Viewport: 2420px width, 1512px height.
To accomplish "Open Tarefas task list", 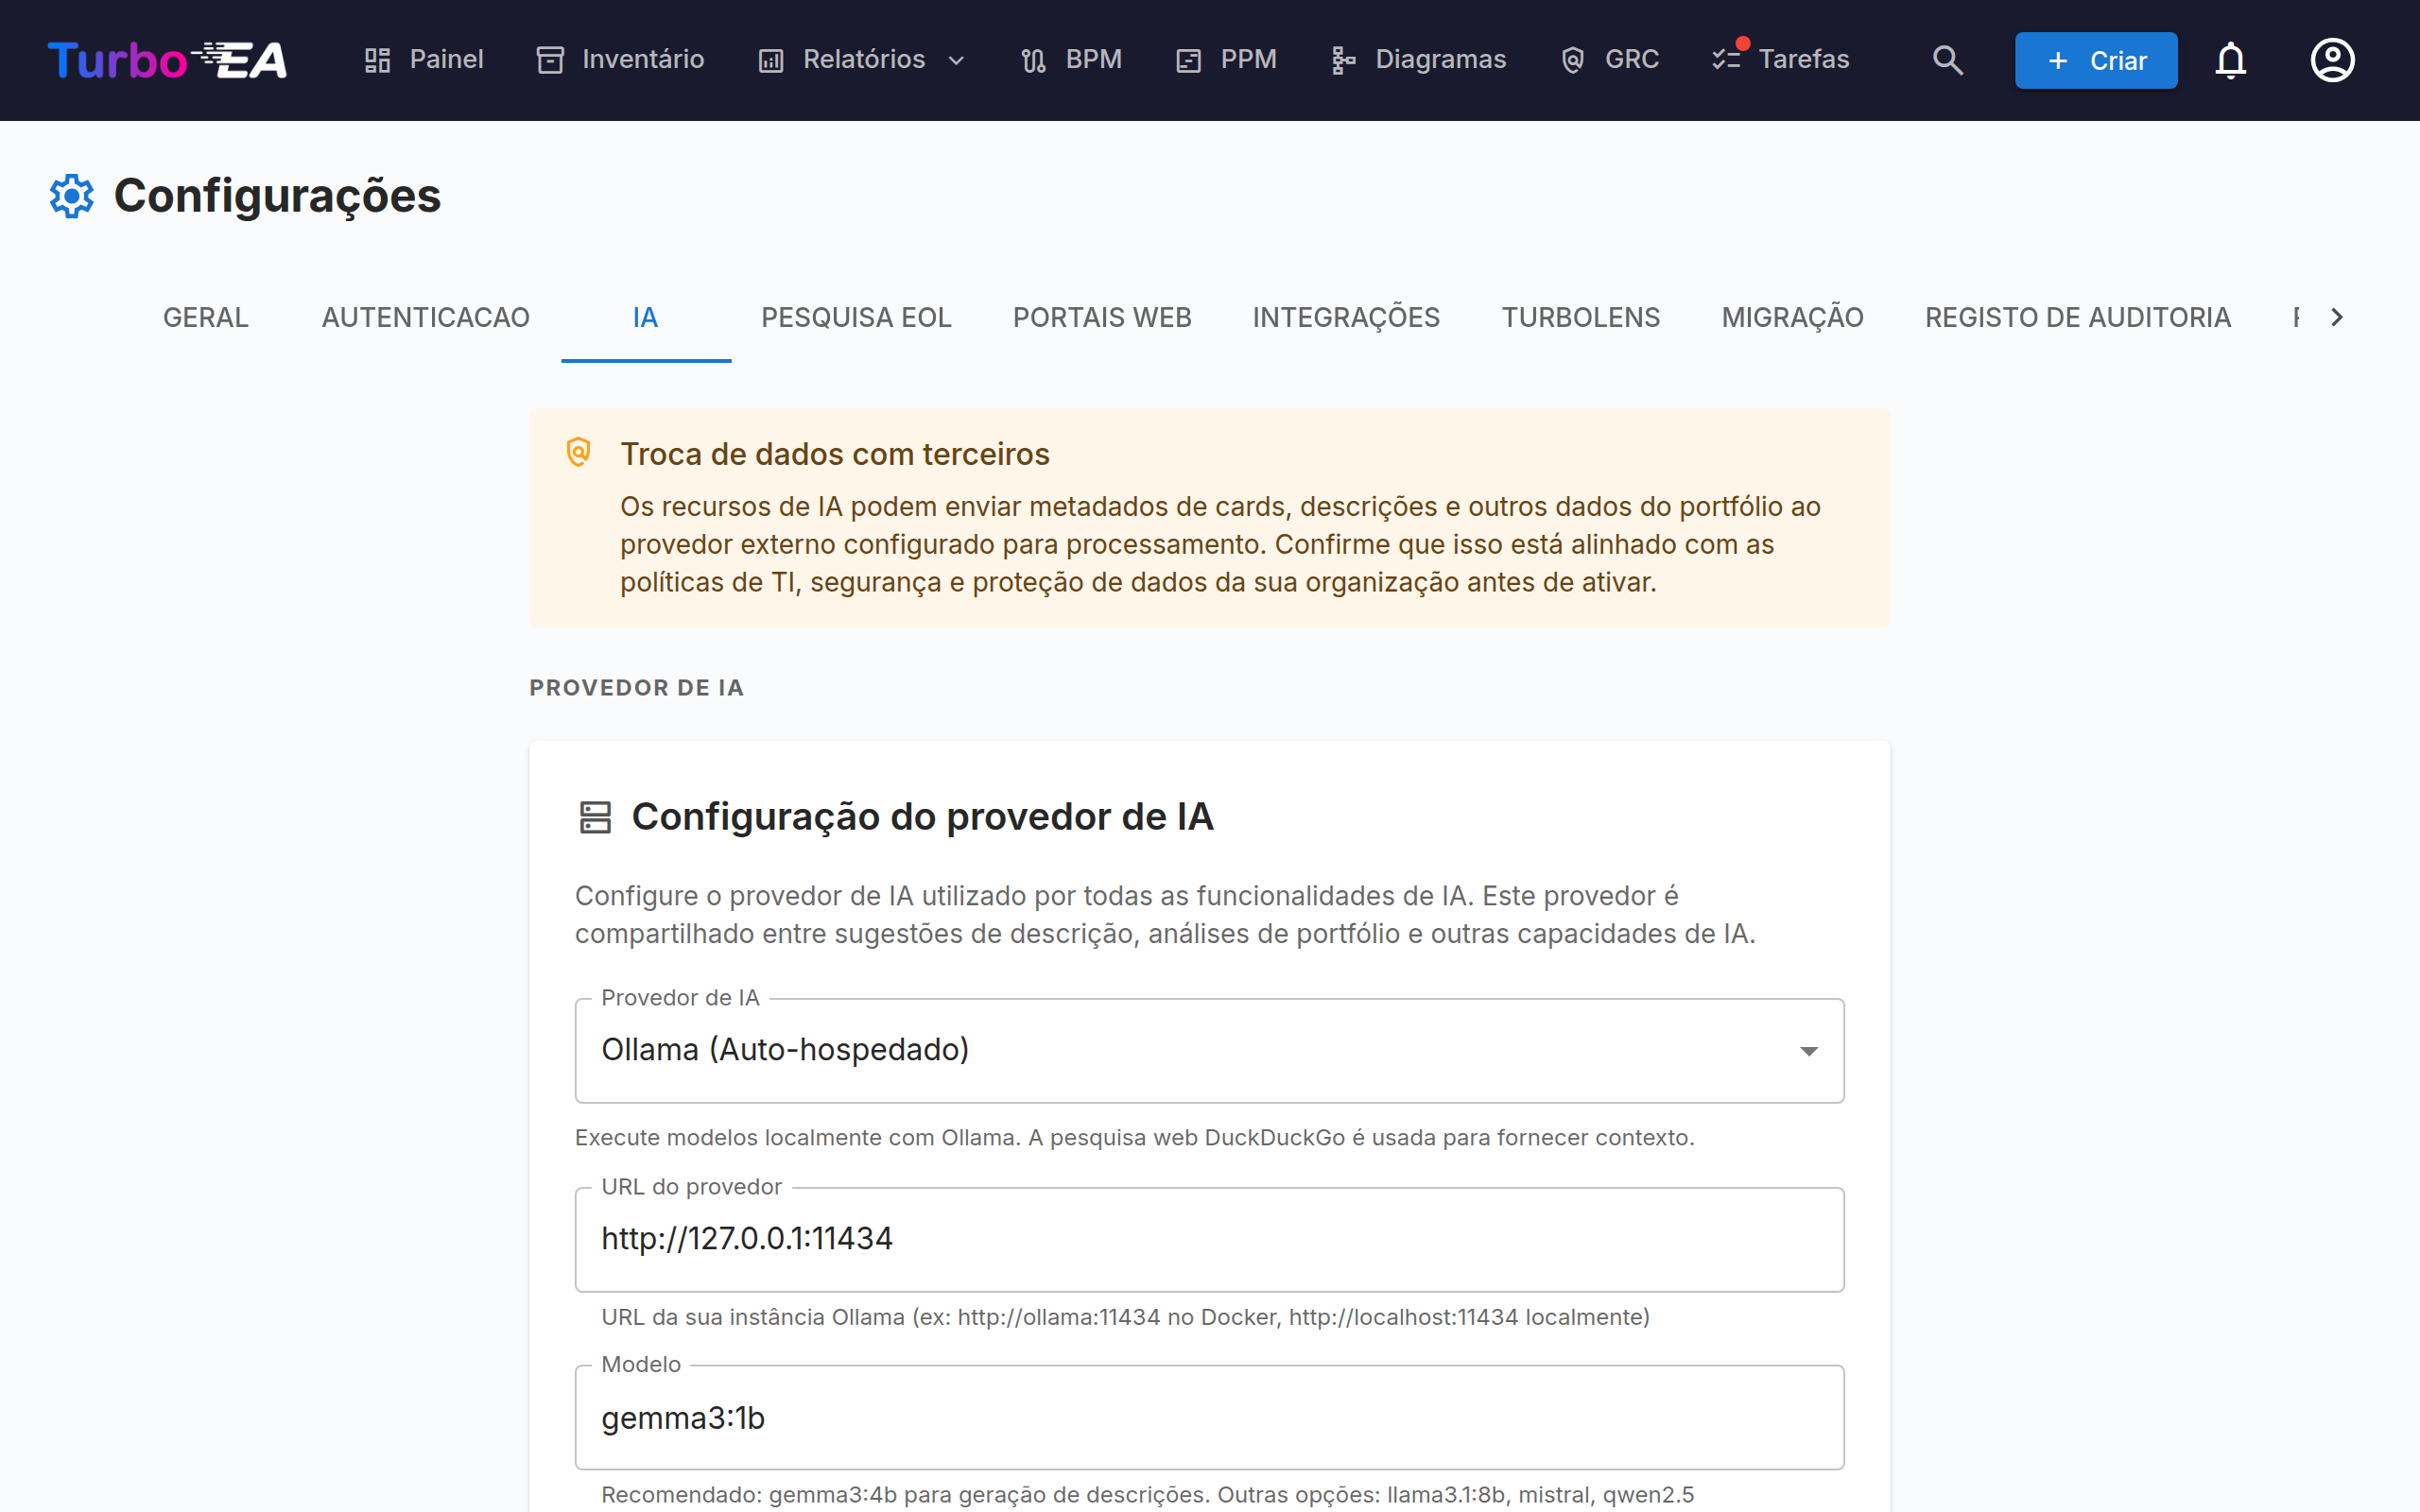I will [1781, 60].
